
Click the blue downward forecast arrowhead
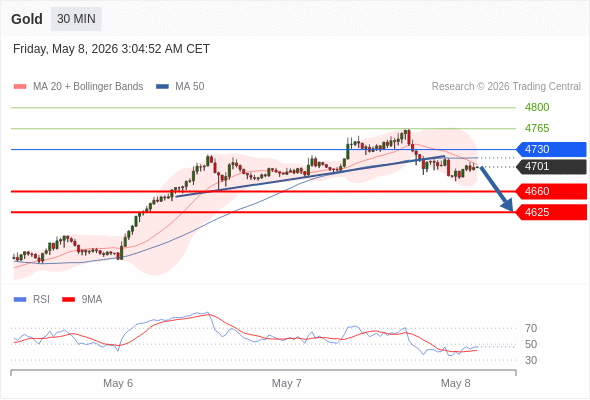[x=508, y=205]
